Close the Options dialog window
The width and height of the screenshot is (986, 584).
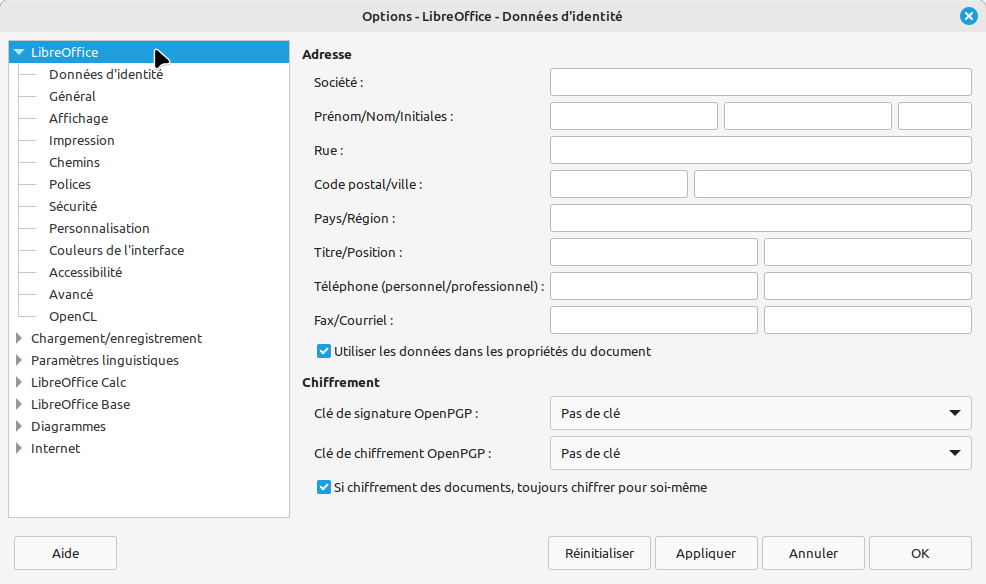(x=967, y=16)
